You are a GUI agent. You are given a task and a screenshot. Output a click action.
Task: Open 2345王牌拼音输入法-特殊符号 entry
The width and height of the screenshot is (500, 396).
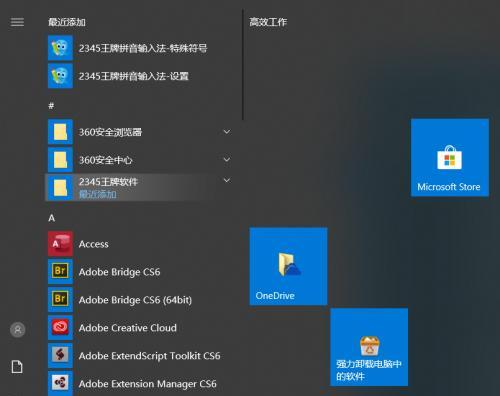pyautogui.click(x=143, y=48)
